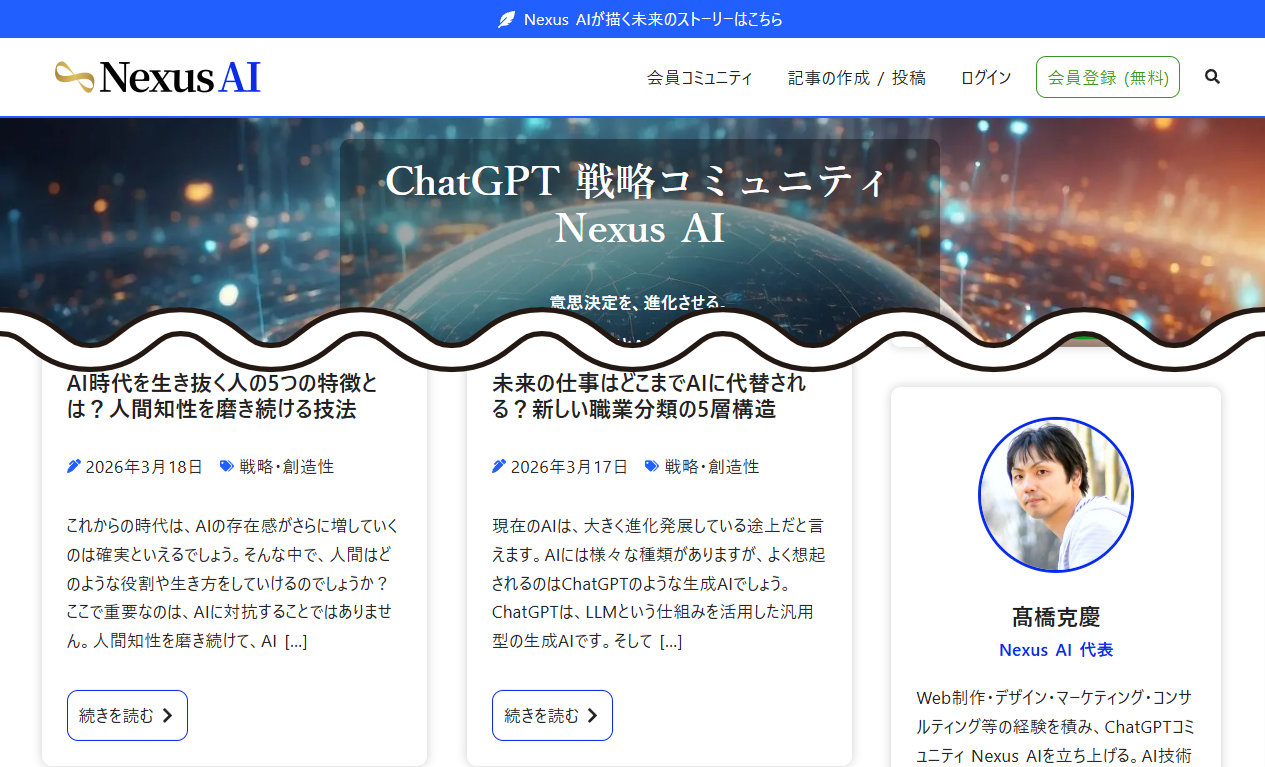Click hero tagline 意思決定を、進化させる
This screenshot has width=1265, height=767.
click(x=638, y=301)
